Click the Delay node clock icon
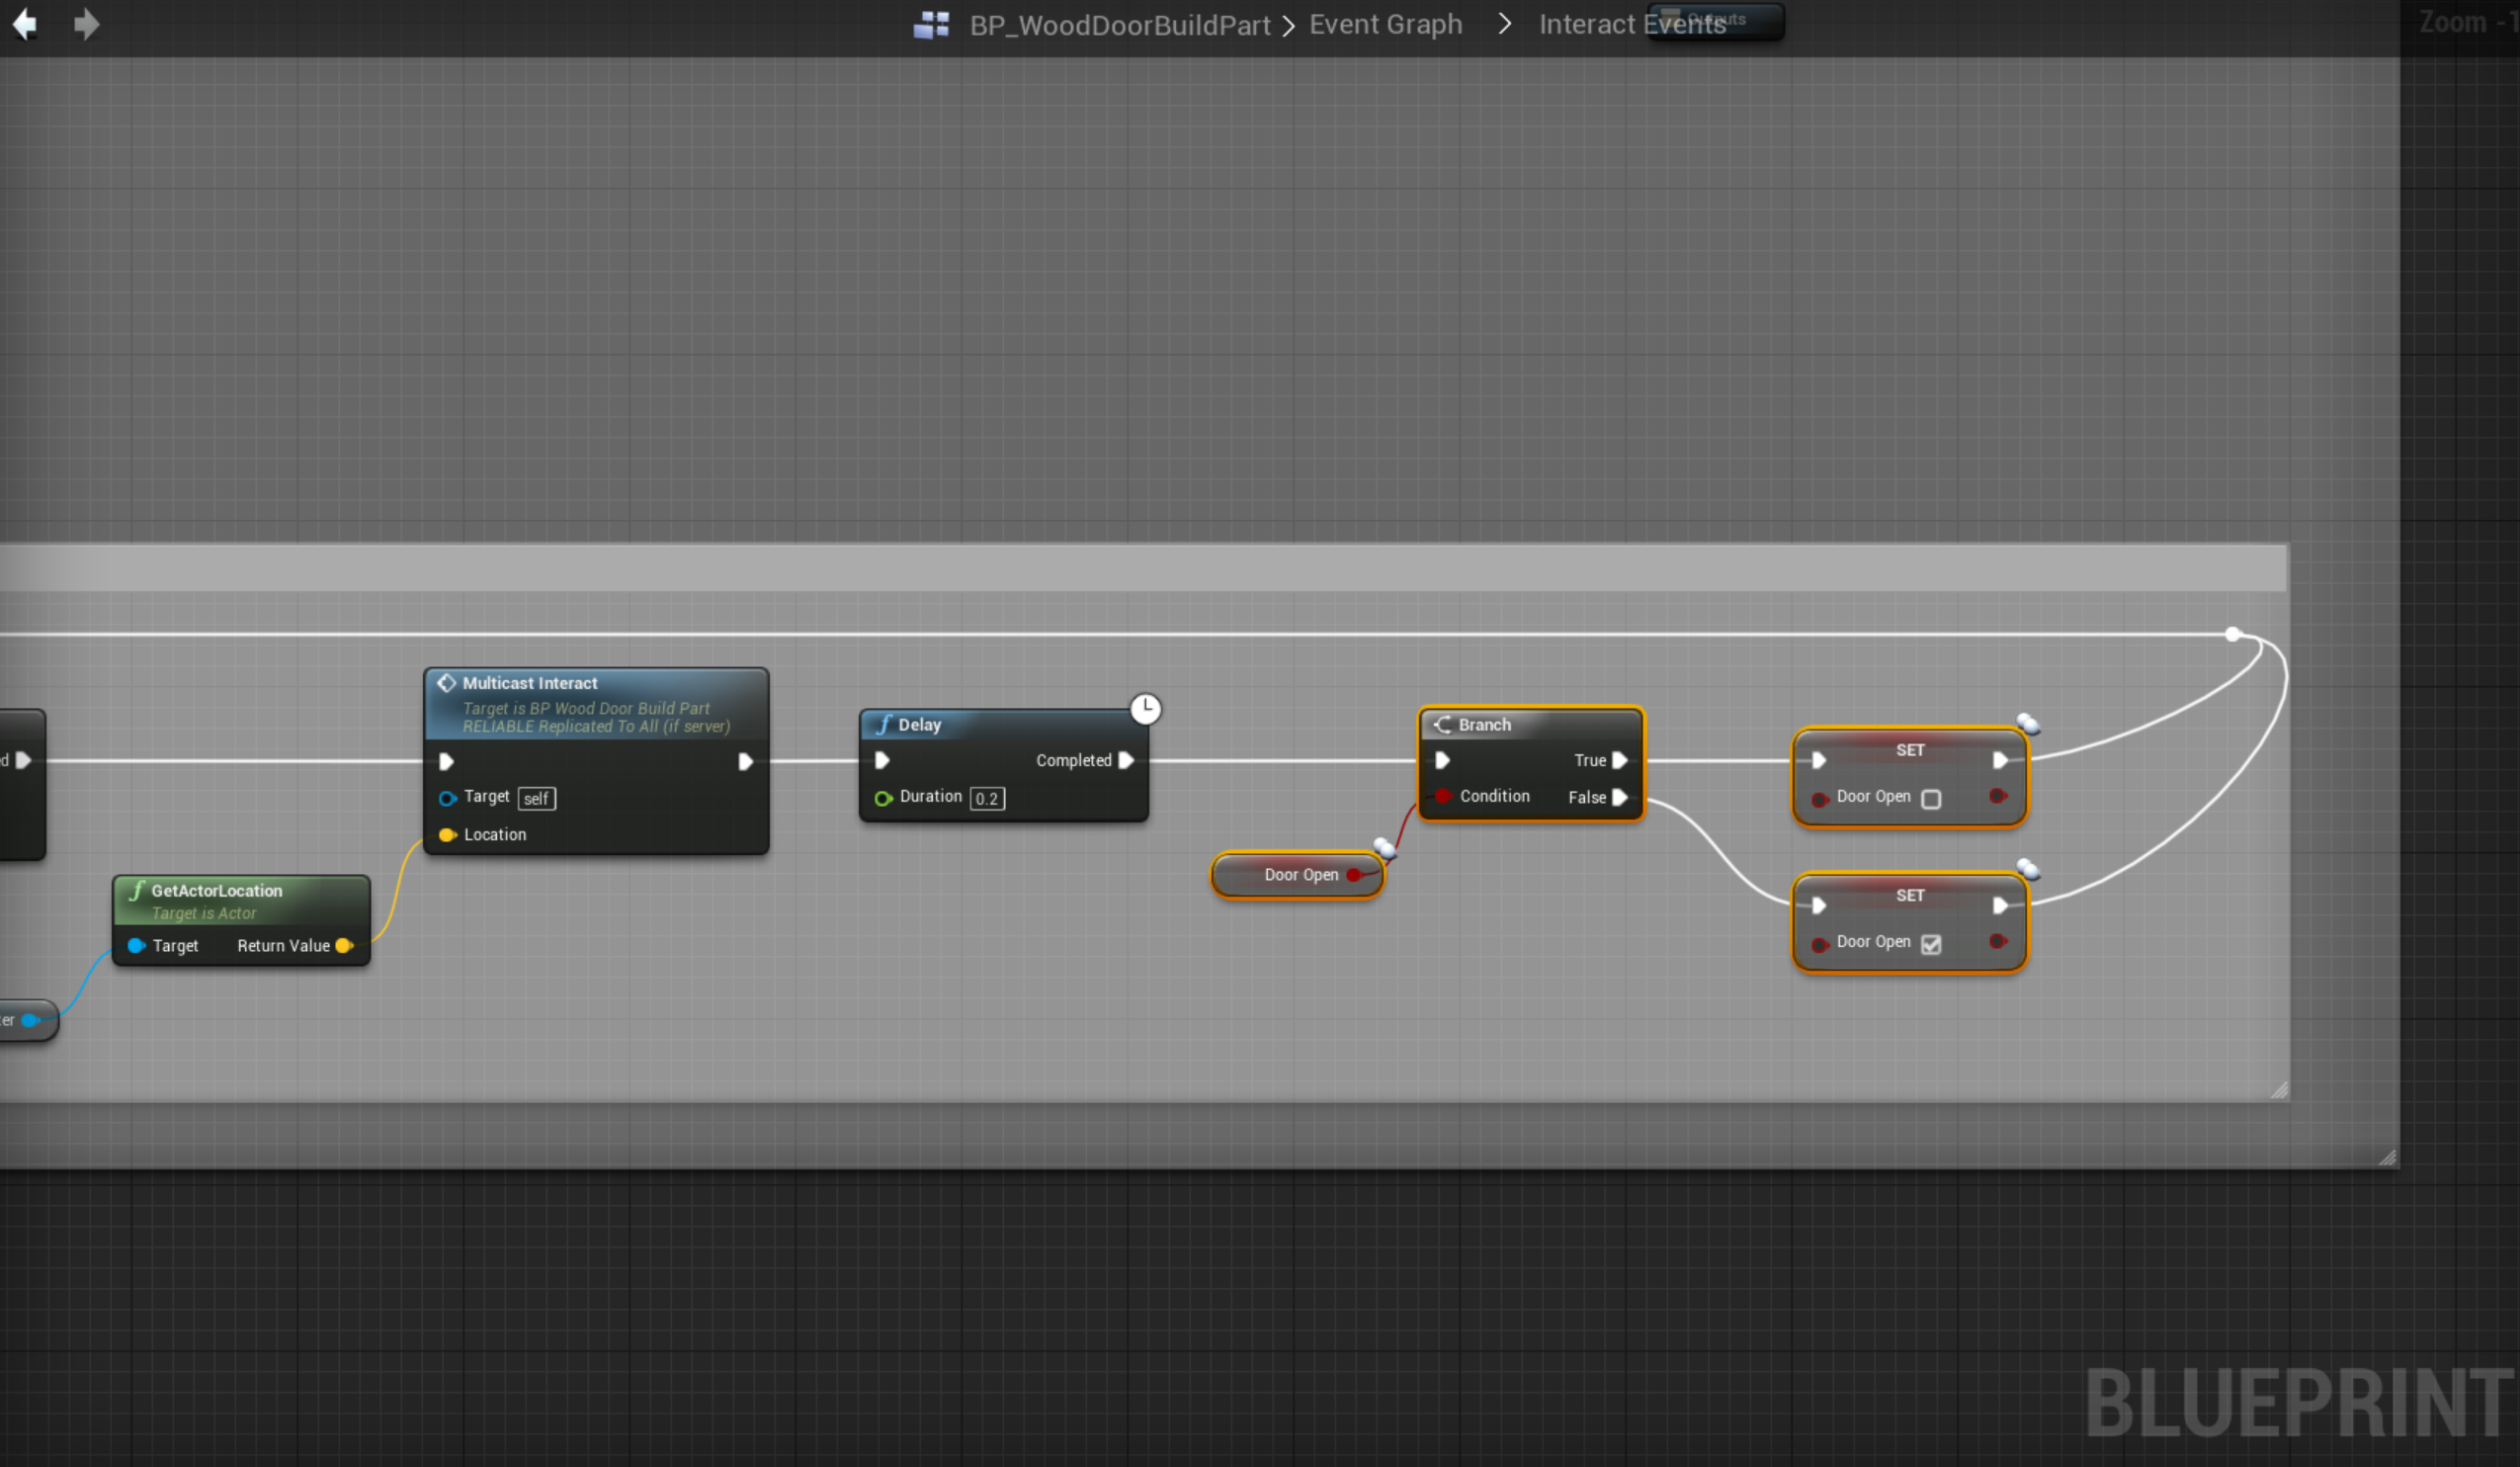 (1145, 709)
